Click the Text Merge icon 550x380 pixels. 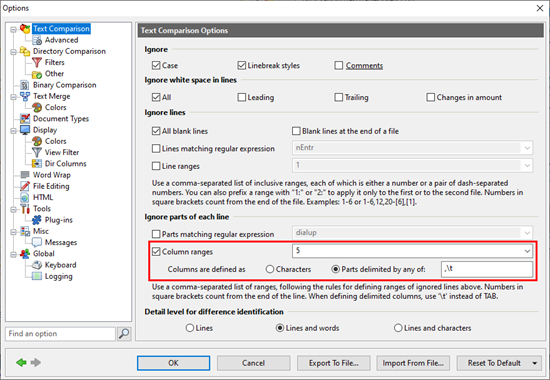click(25, 96)
